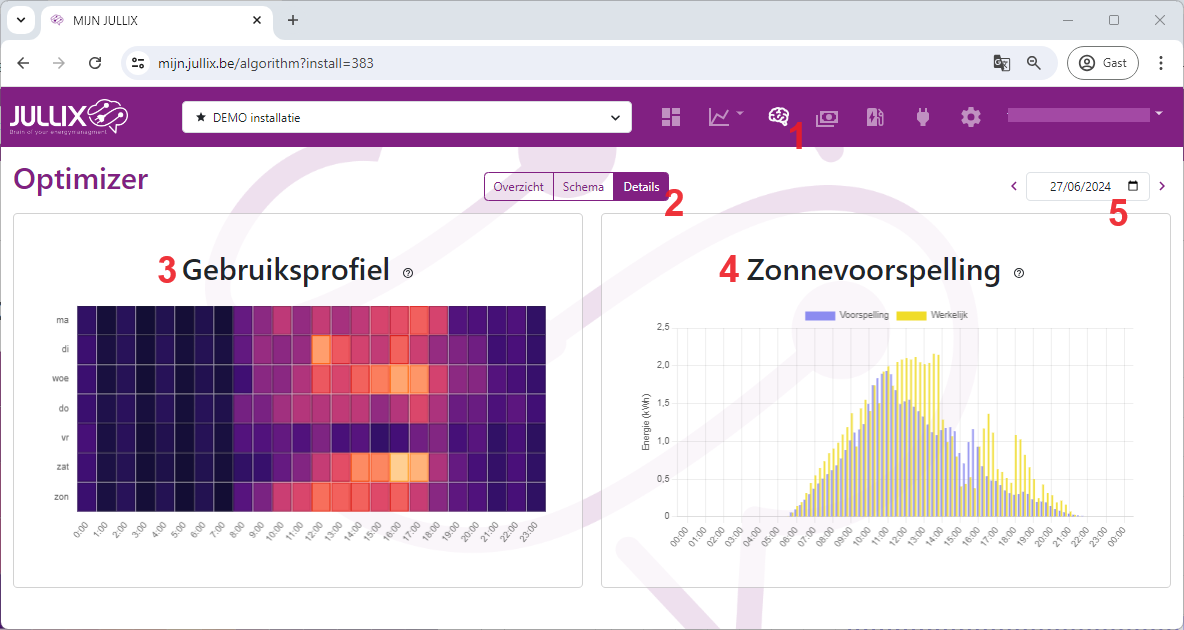Image resolution: width=1184 pixels, height=630 pixels.
Task: Click the Zonnevoorspelling help question icon
Action: (x=1018, y=272)
